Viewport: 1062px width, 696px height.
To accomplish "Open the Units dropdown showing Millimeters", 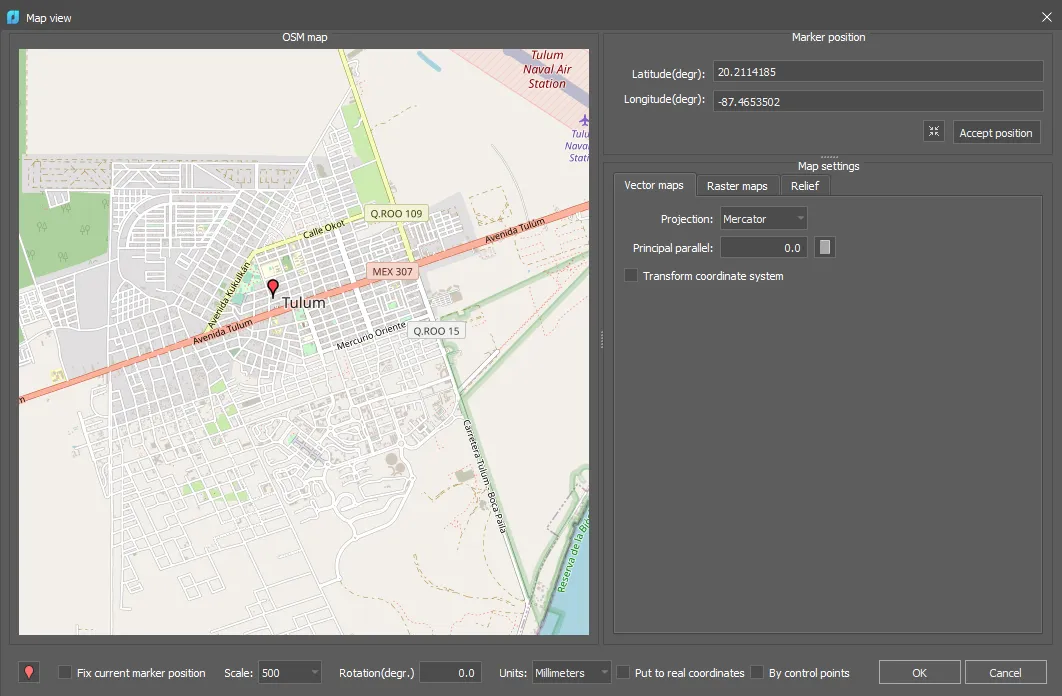I will click(570, 672).
